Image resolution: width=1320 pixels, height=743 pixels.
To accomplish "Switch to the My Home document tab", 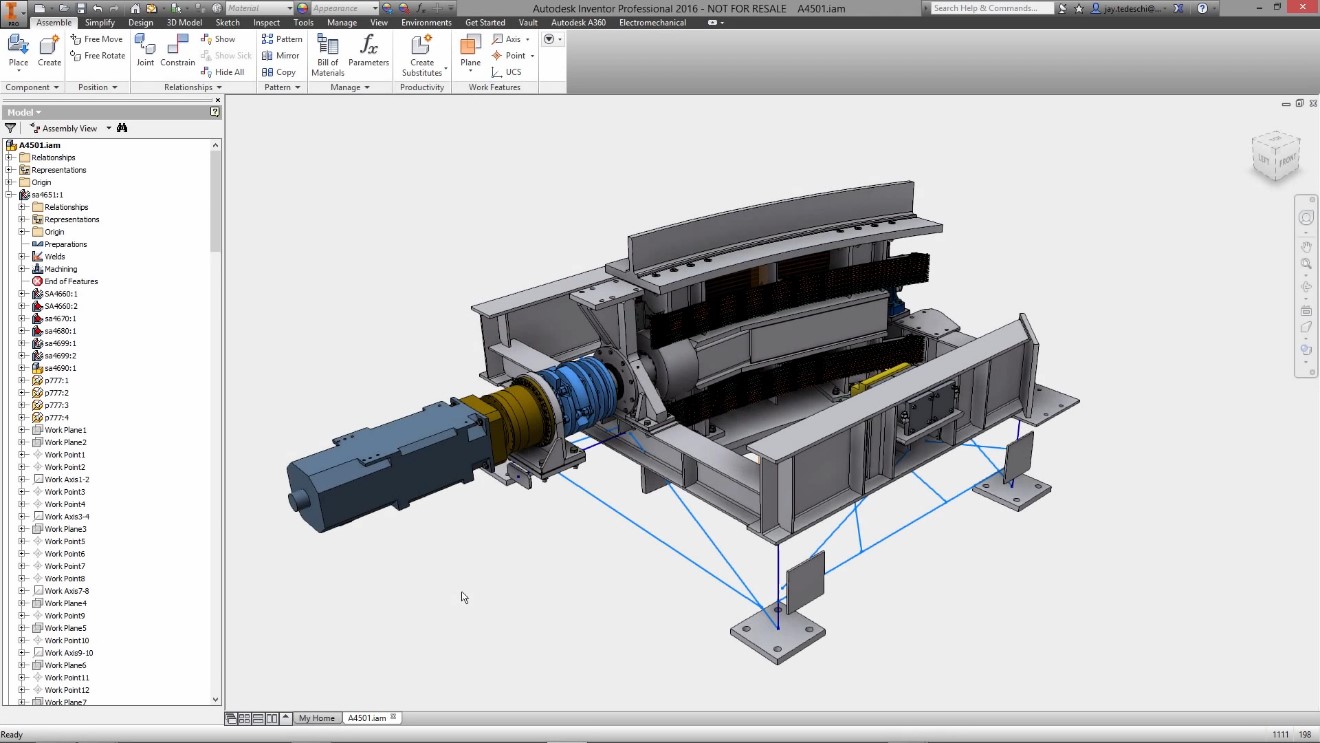I will [317, 718].
